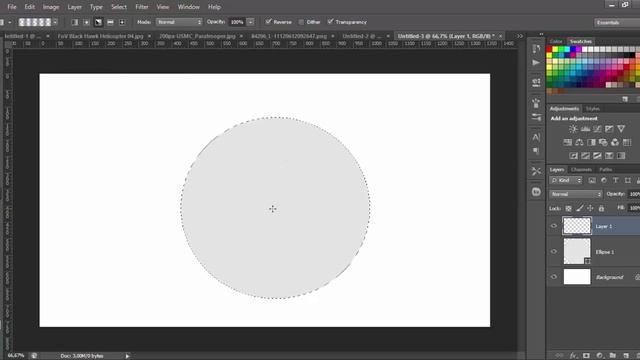This screenshot has width=640, height=360.
Task: Enable the Dither checkbox
Action: pos(301,22)
